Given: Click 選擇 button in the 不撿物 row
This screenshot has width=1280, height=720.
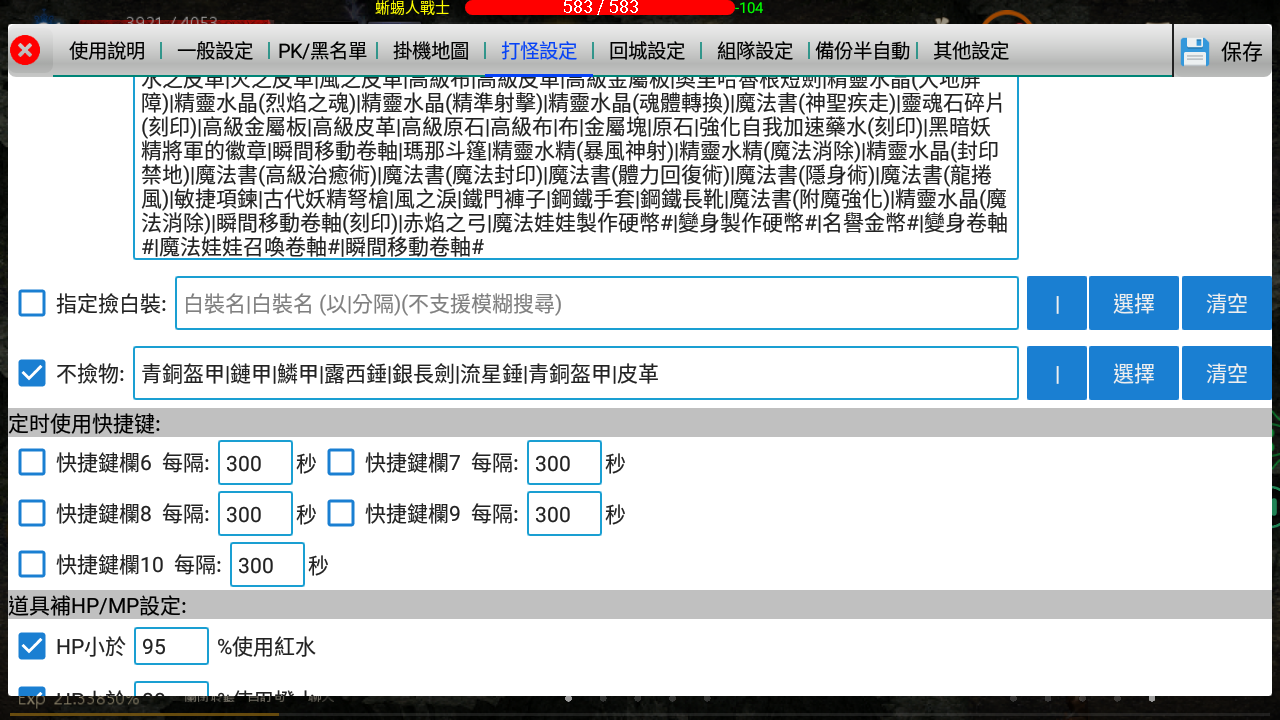Looking at the screenshot, I should (x=1134, y=373).
